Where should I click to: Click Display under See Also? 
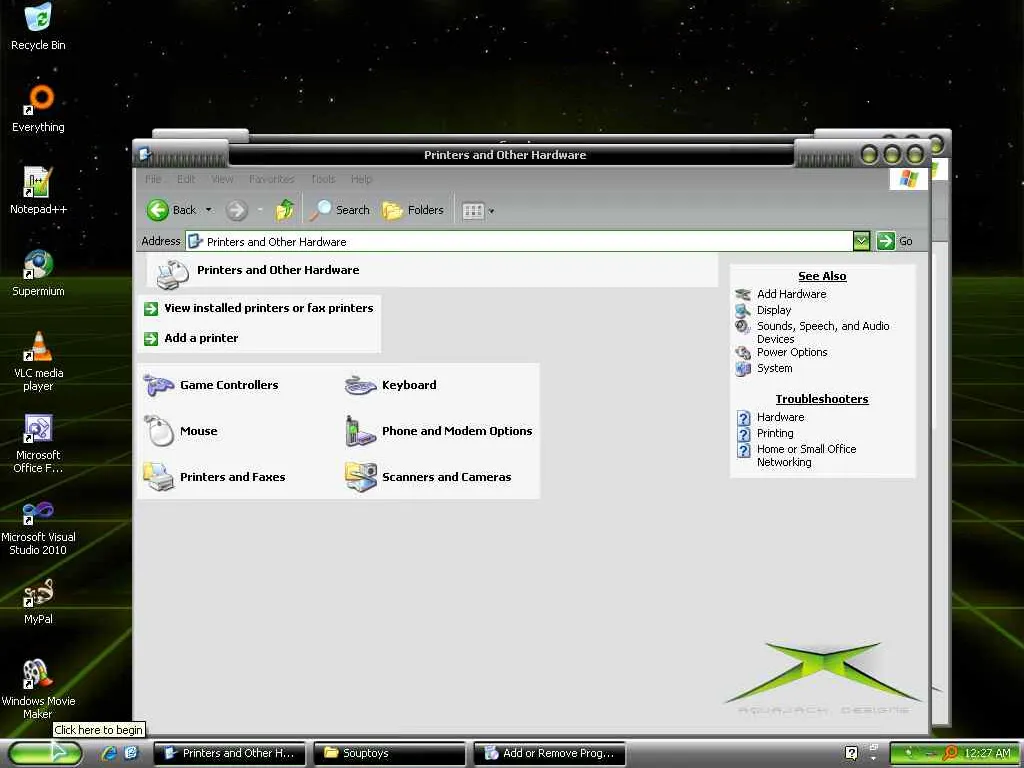(774, 310)
